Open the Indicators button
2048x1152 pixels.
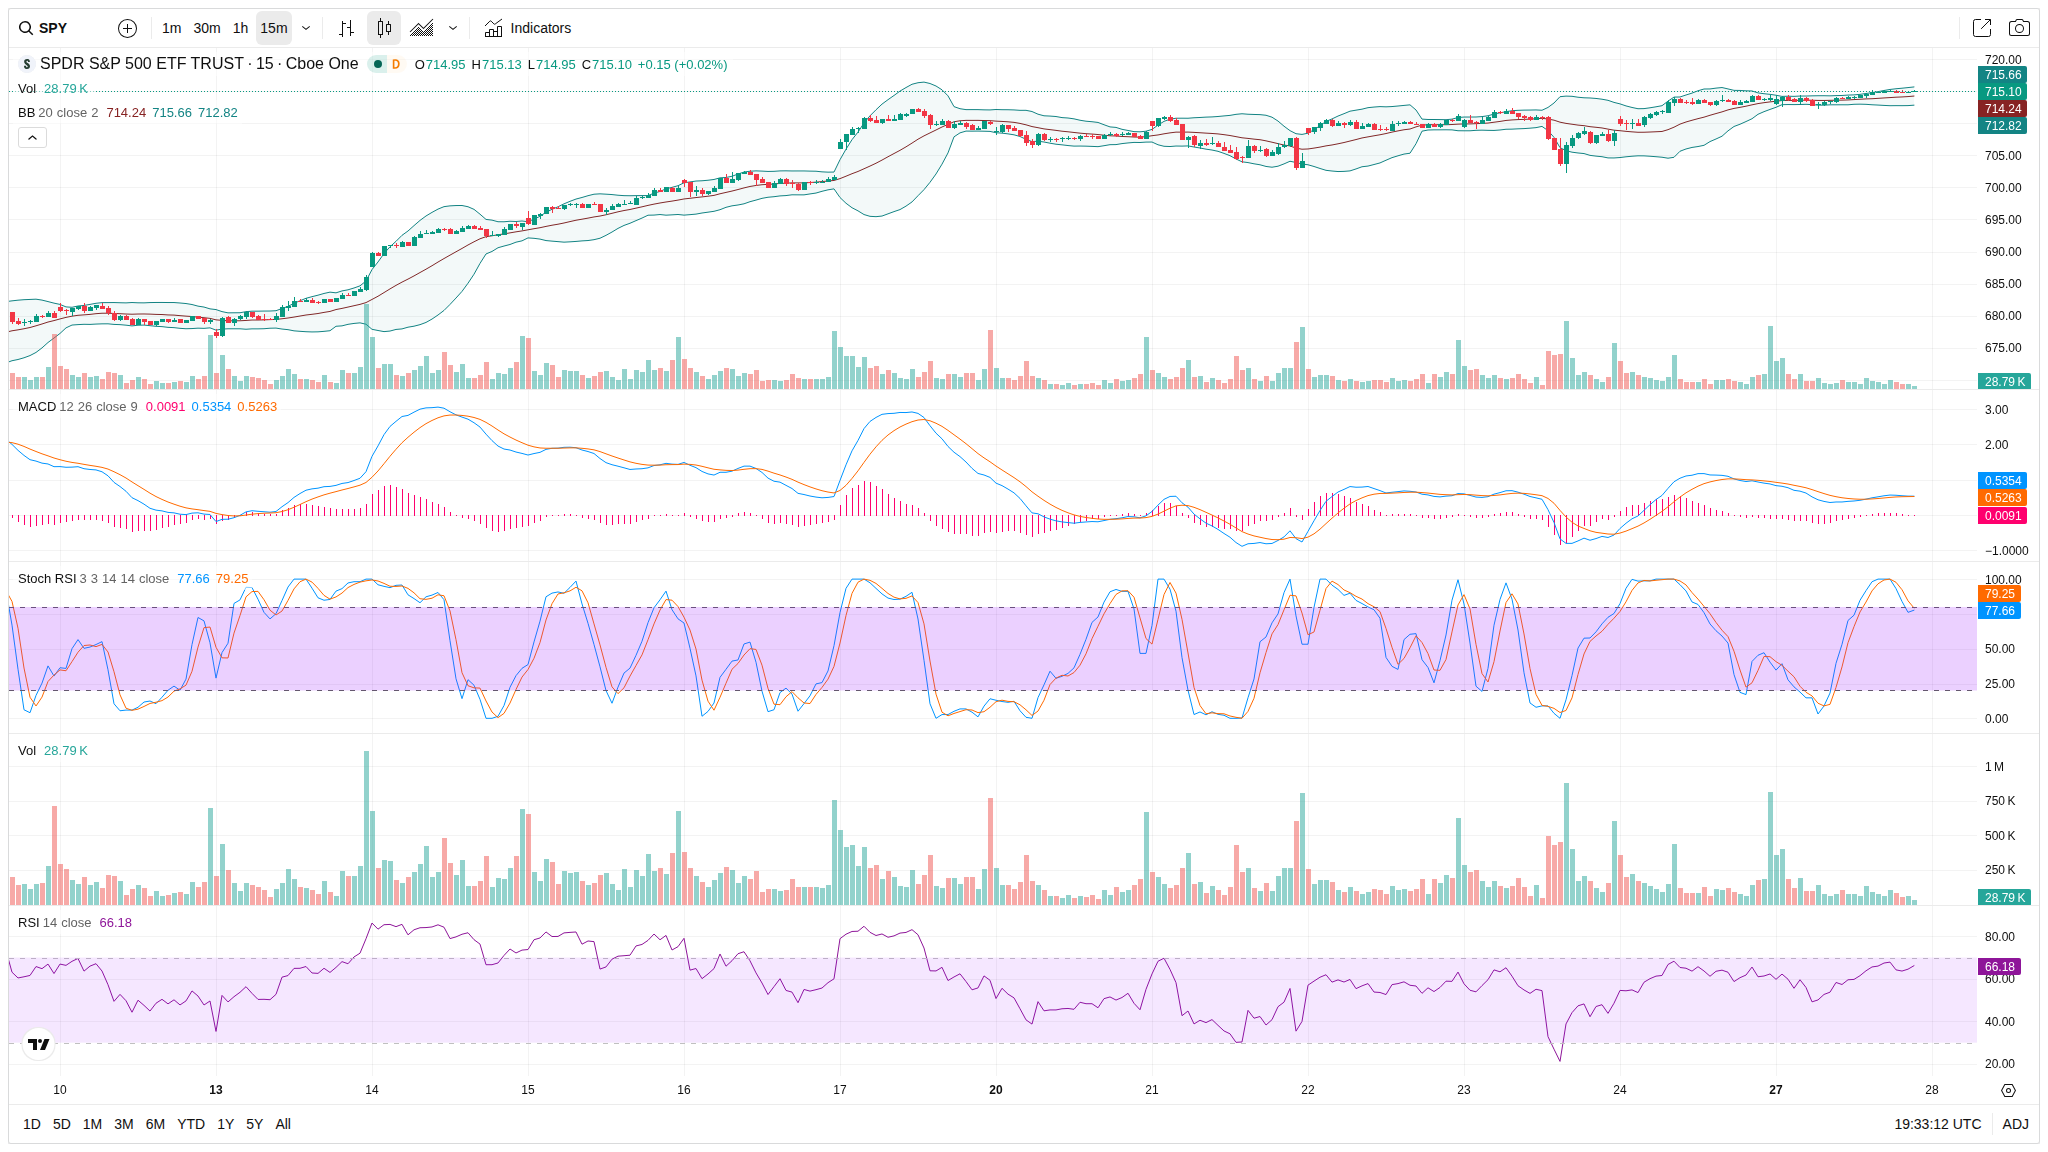[528, 28]
